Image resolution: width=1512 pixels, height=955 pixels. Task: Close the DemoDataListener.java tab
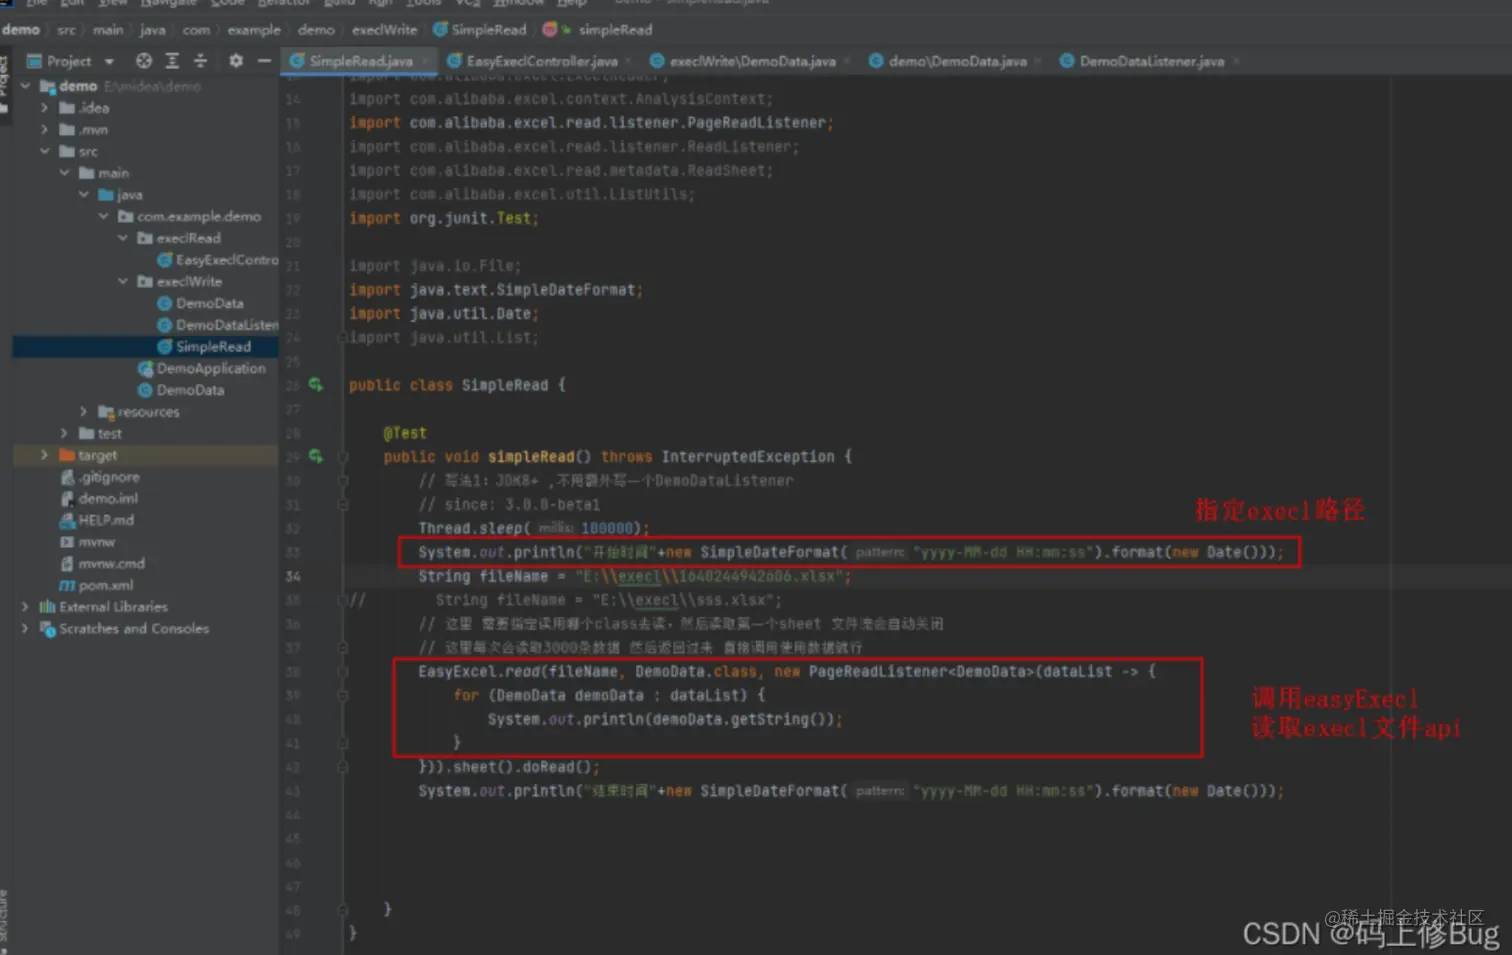[1236, 62]
